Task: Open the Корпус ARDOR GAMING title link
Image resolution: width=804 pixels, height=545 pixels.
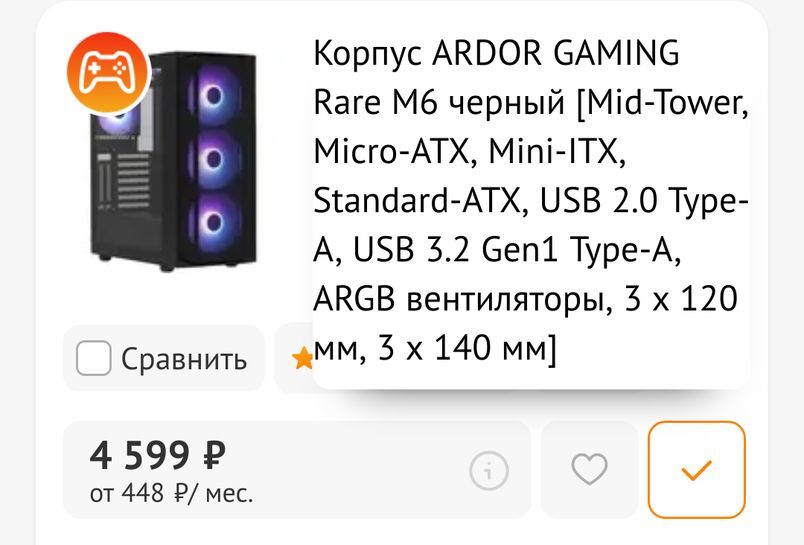Action: click(x=496, y=52)
